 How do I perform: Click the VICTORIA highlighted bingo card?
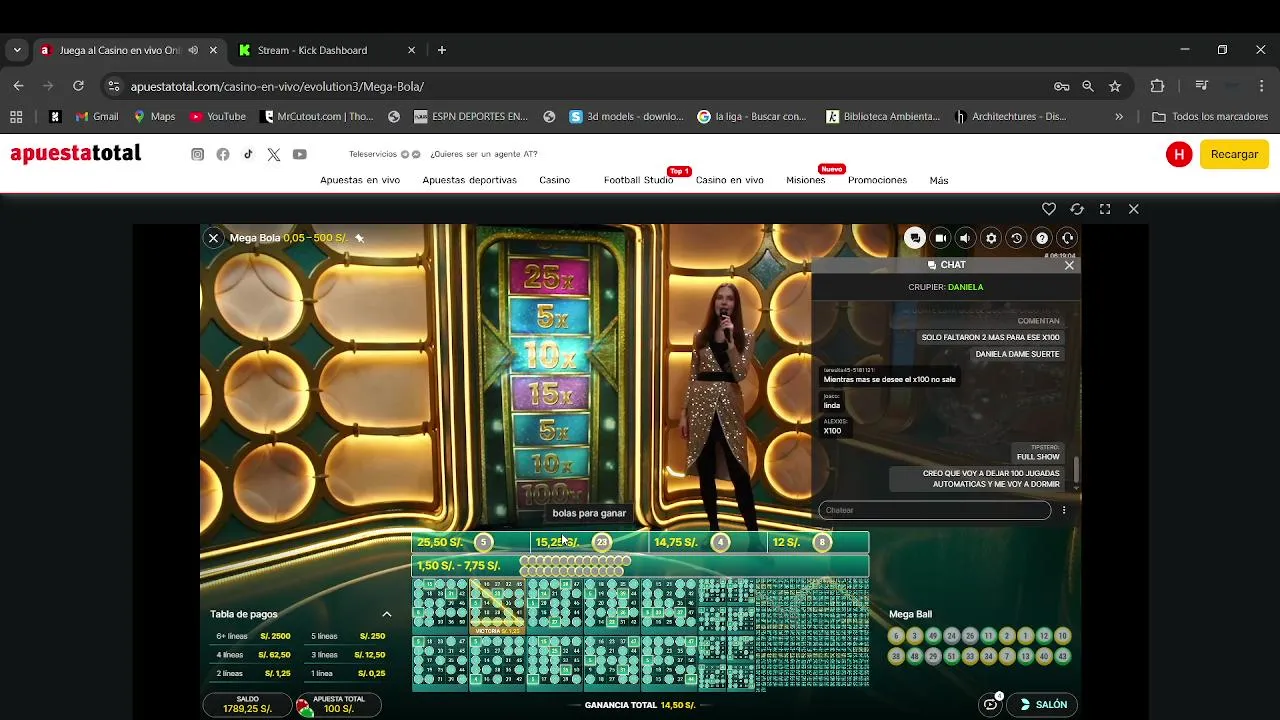pos(497,606)
